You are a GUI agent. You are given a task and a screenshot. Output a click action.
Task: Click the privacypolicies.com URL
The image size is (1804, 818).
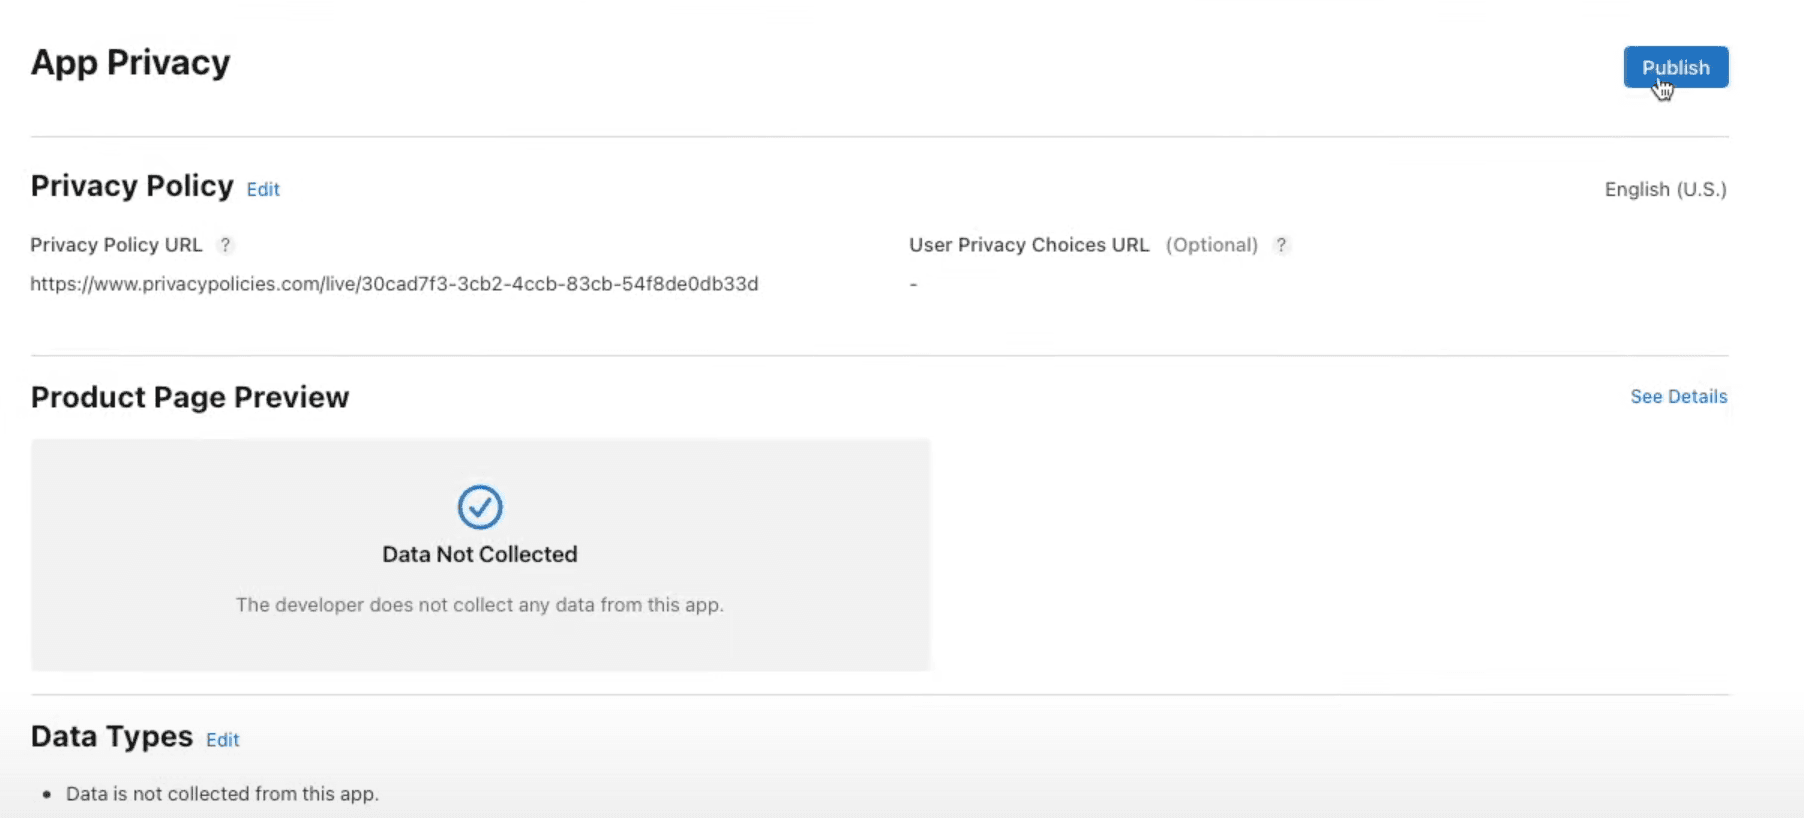coord(394,283)
